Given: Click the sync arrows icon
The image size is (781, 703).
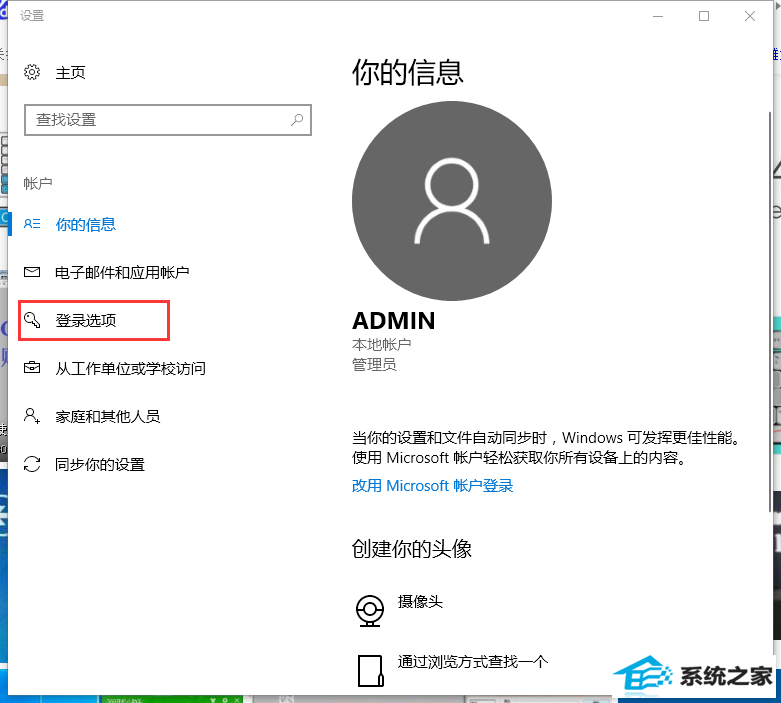Looking at the screenshot, I should [32, 464].
